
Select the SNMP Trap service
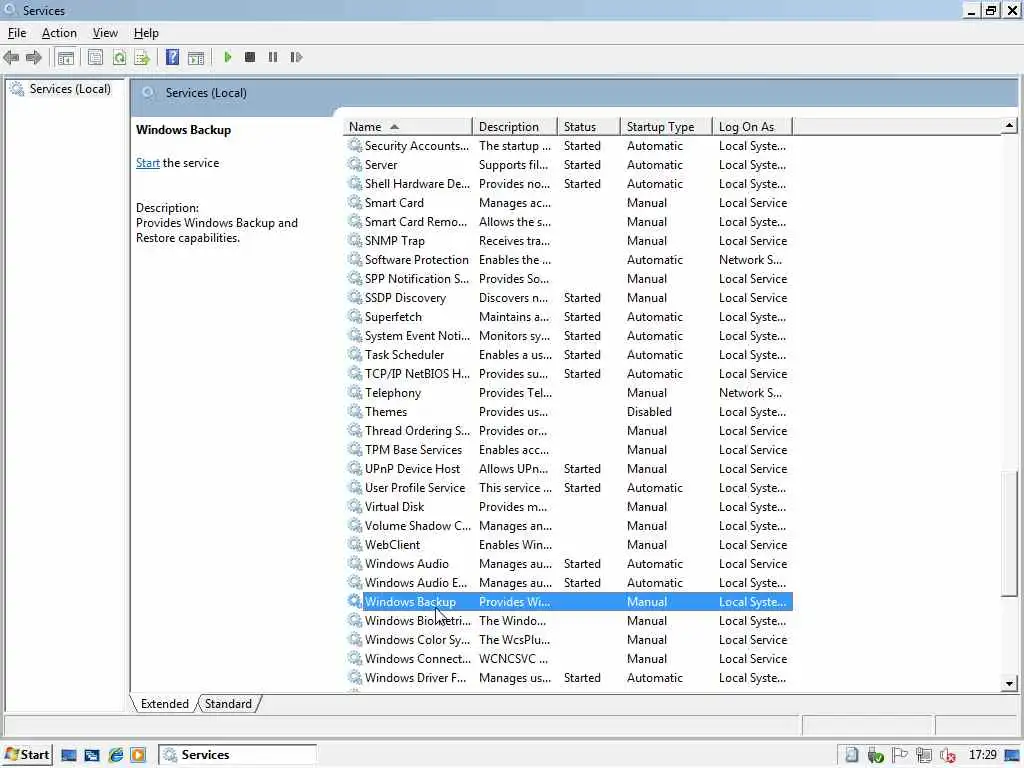coord(569,240)
